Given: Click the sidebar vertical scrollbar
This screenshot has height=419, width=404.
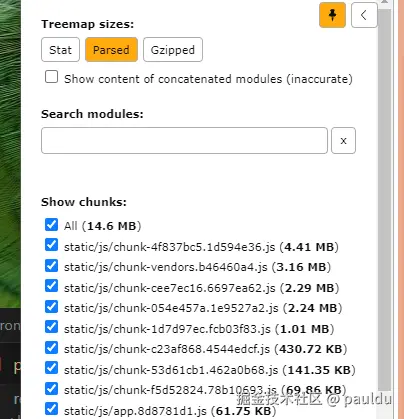Looking at the screenshot, I should pyautogui.click(x=384, y=200).
